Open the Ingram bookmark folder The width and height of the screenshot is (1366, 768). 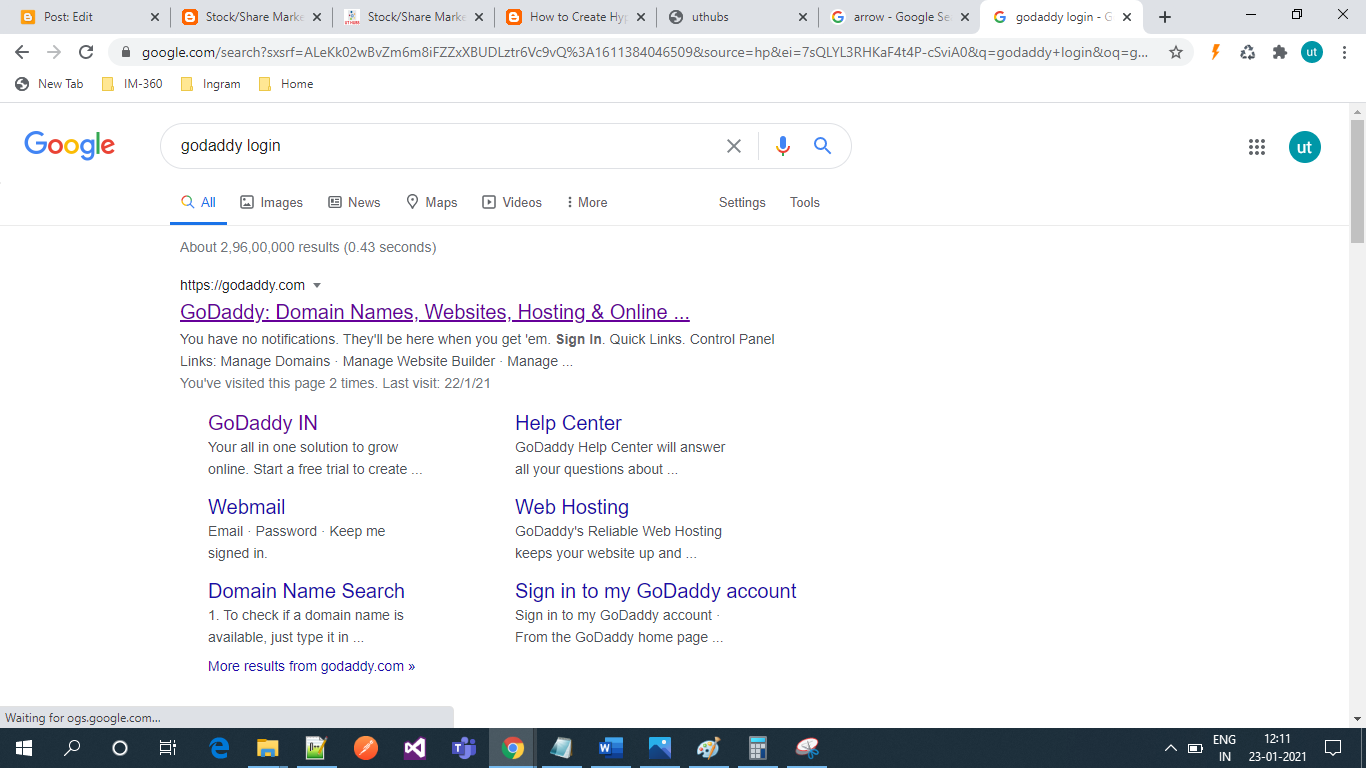pyautogui.click(x=210, y=84)
